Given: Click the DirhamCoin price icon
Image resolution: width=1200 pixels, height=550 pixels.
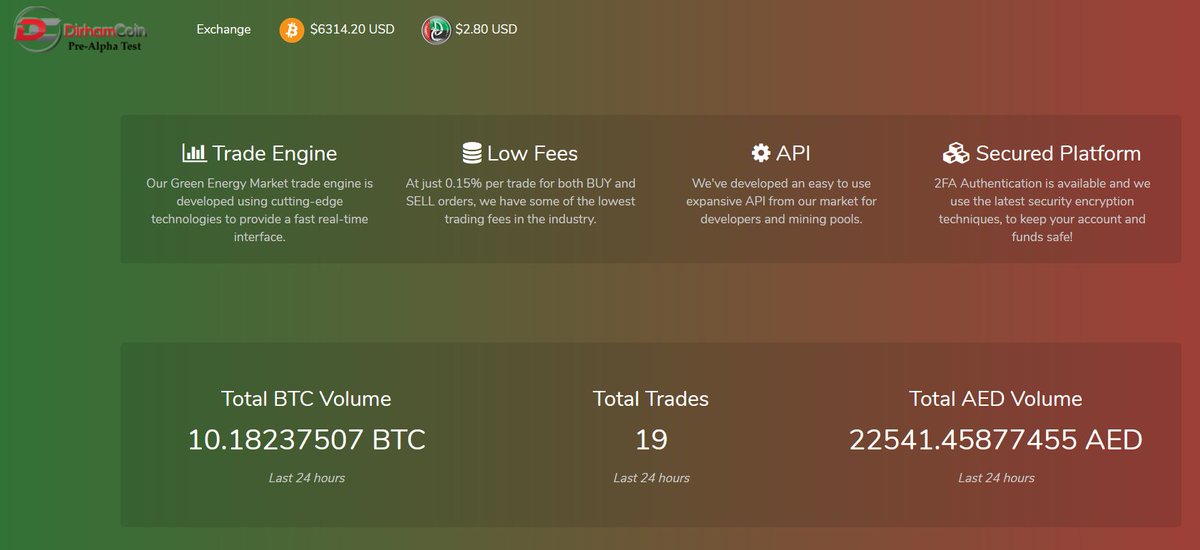Looking at the screenshot, I should click(435, 30).
